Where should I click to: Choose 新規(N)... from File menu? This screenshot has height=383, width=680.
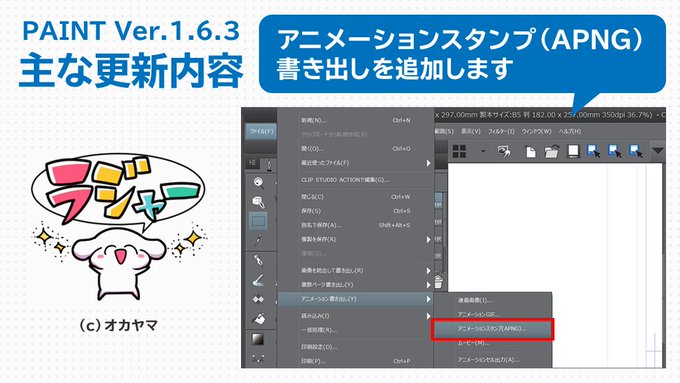click(x=356, y=120)
